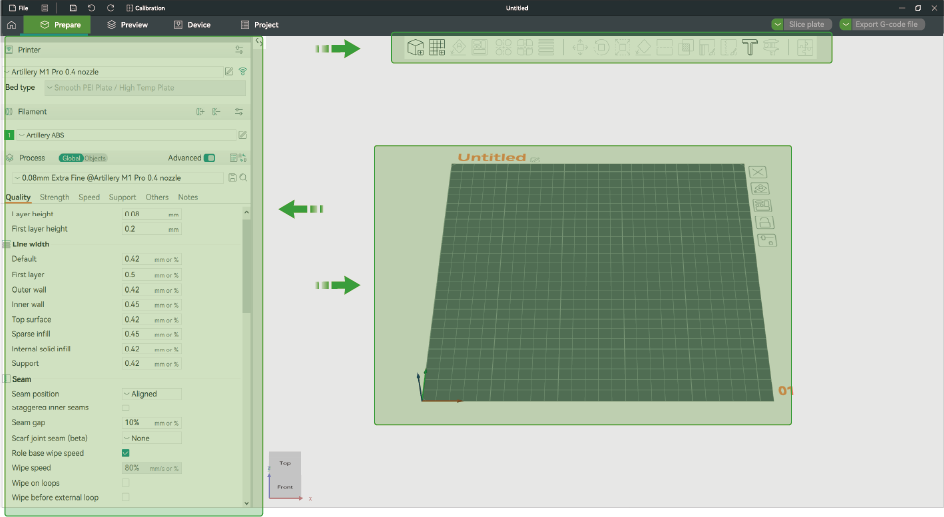Open the Speed settings tab
The height and width of the screenshot is (517, 944).
point(89,197)
